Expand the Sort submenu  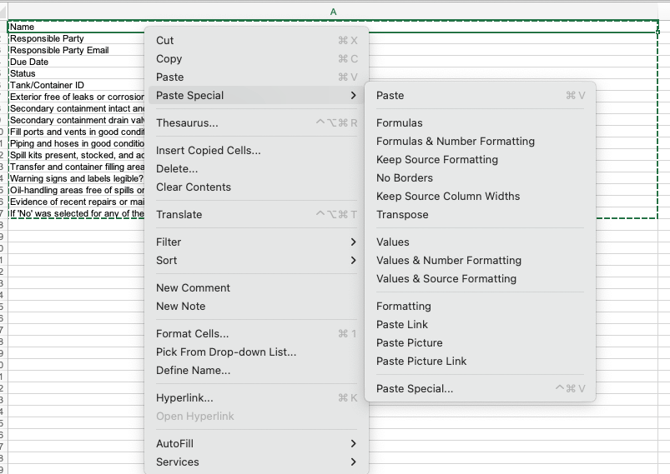[x=353, y=260]
